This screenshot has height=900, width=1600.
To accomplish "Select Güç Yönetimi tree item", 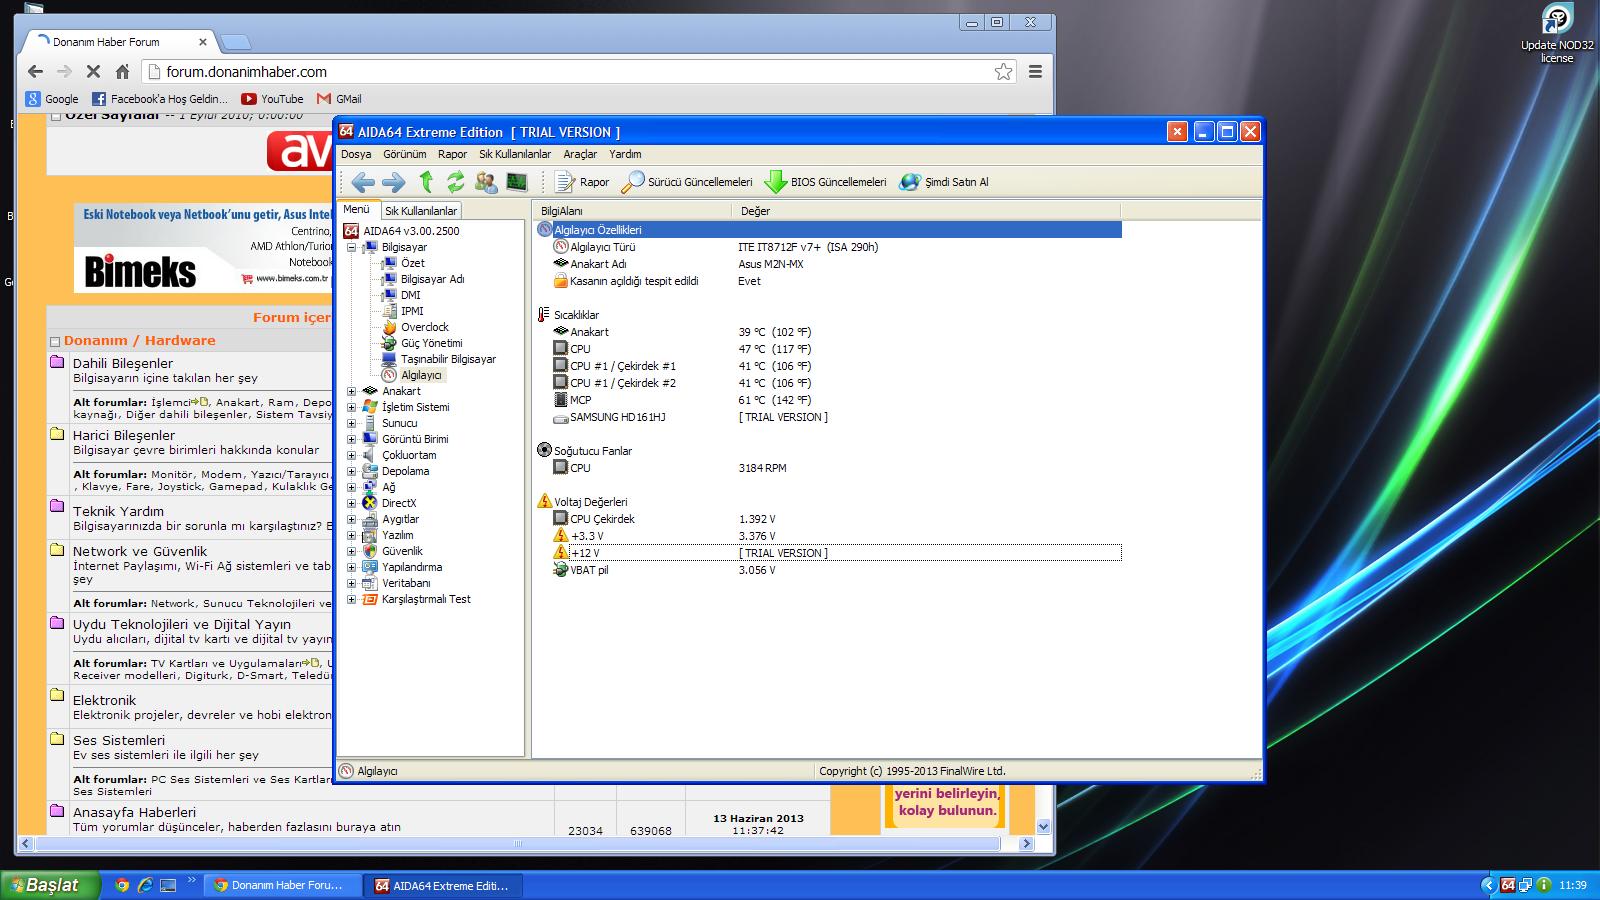I will [431, 343].
